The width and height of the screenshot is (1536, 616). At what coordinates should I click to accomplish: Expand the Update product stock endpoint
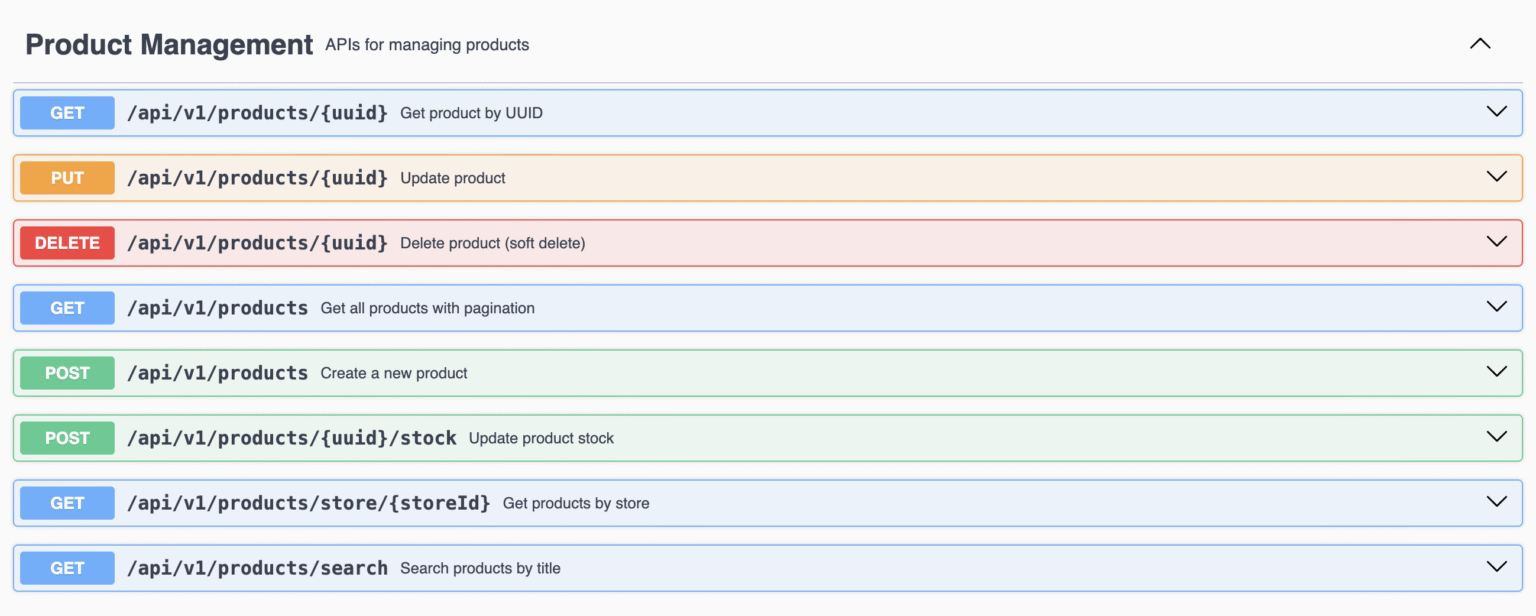(1497, 436)
